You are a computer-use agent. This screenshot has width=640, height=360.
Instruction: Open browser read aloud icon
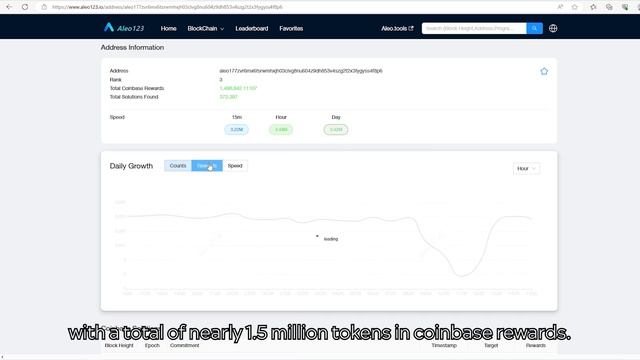tap(560, 7)
